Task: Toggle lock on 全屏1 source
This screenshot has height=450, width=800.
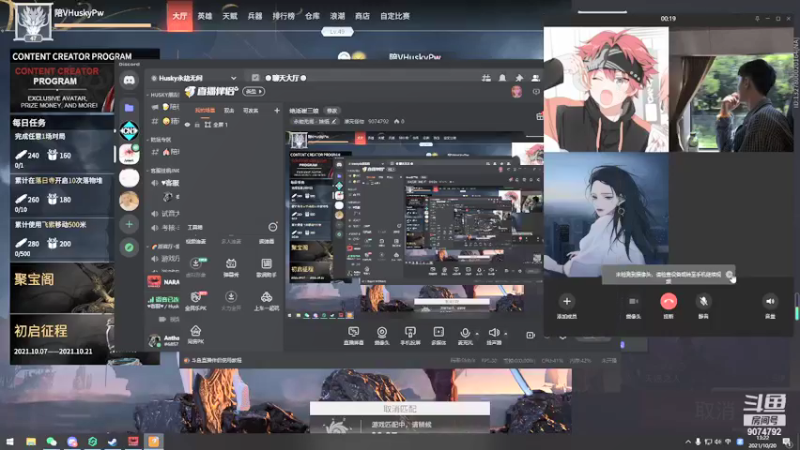Action: click(x=197, y=124)
